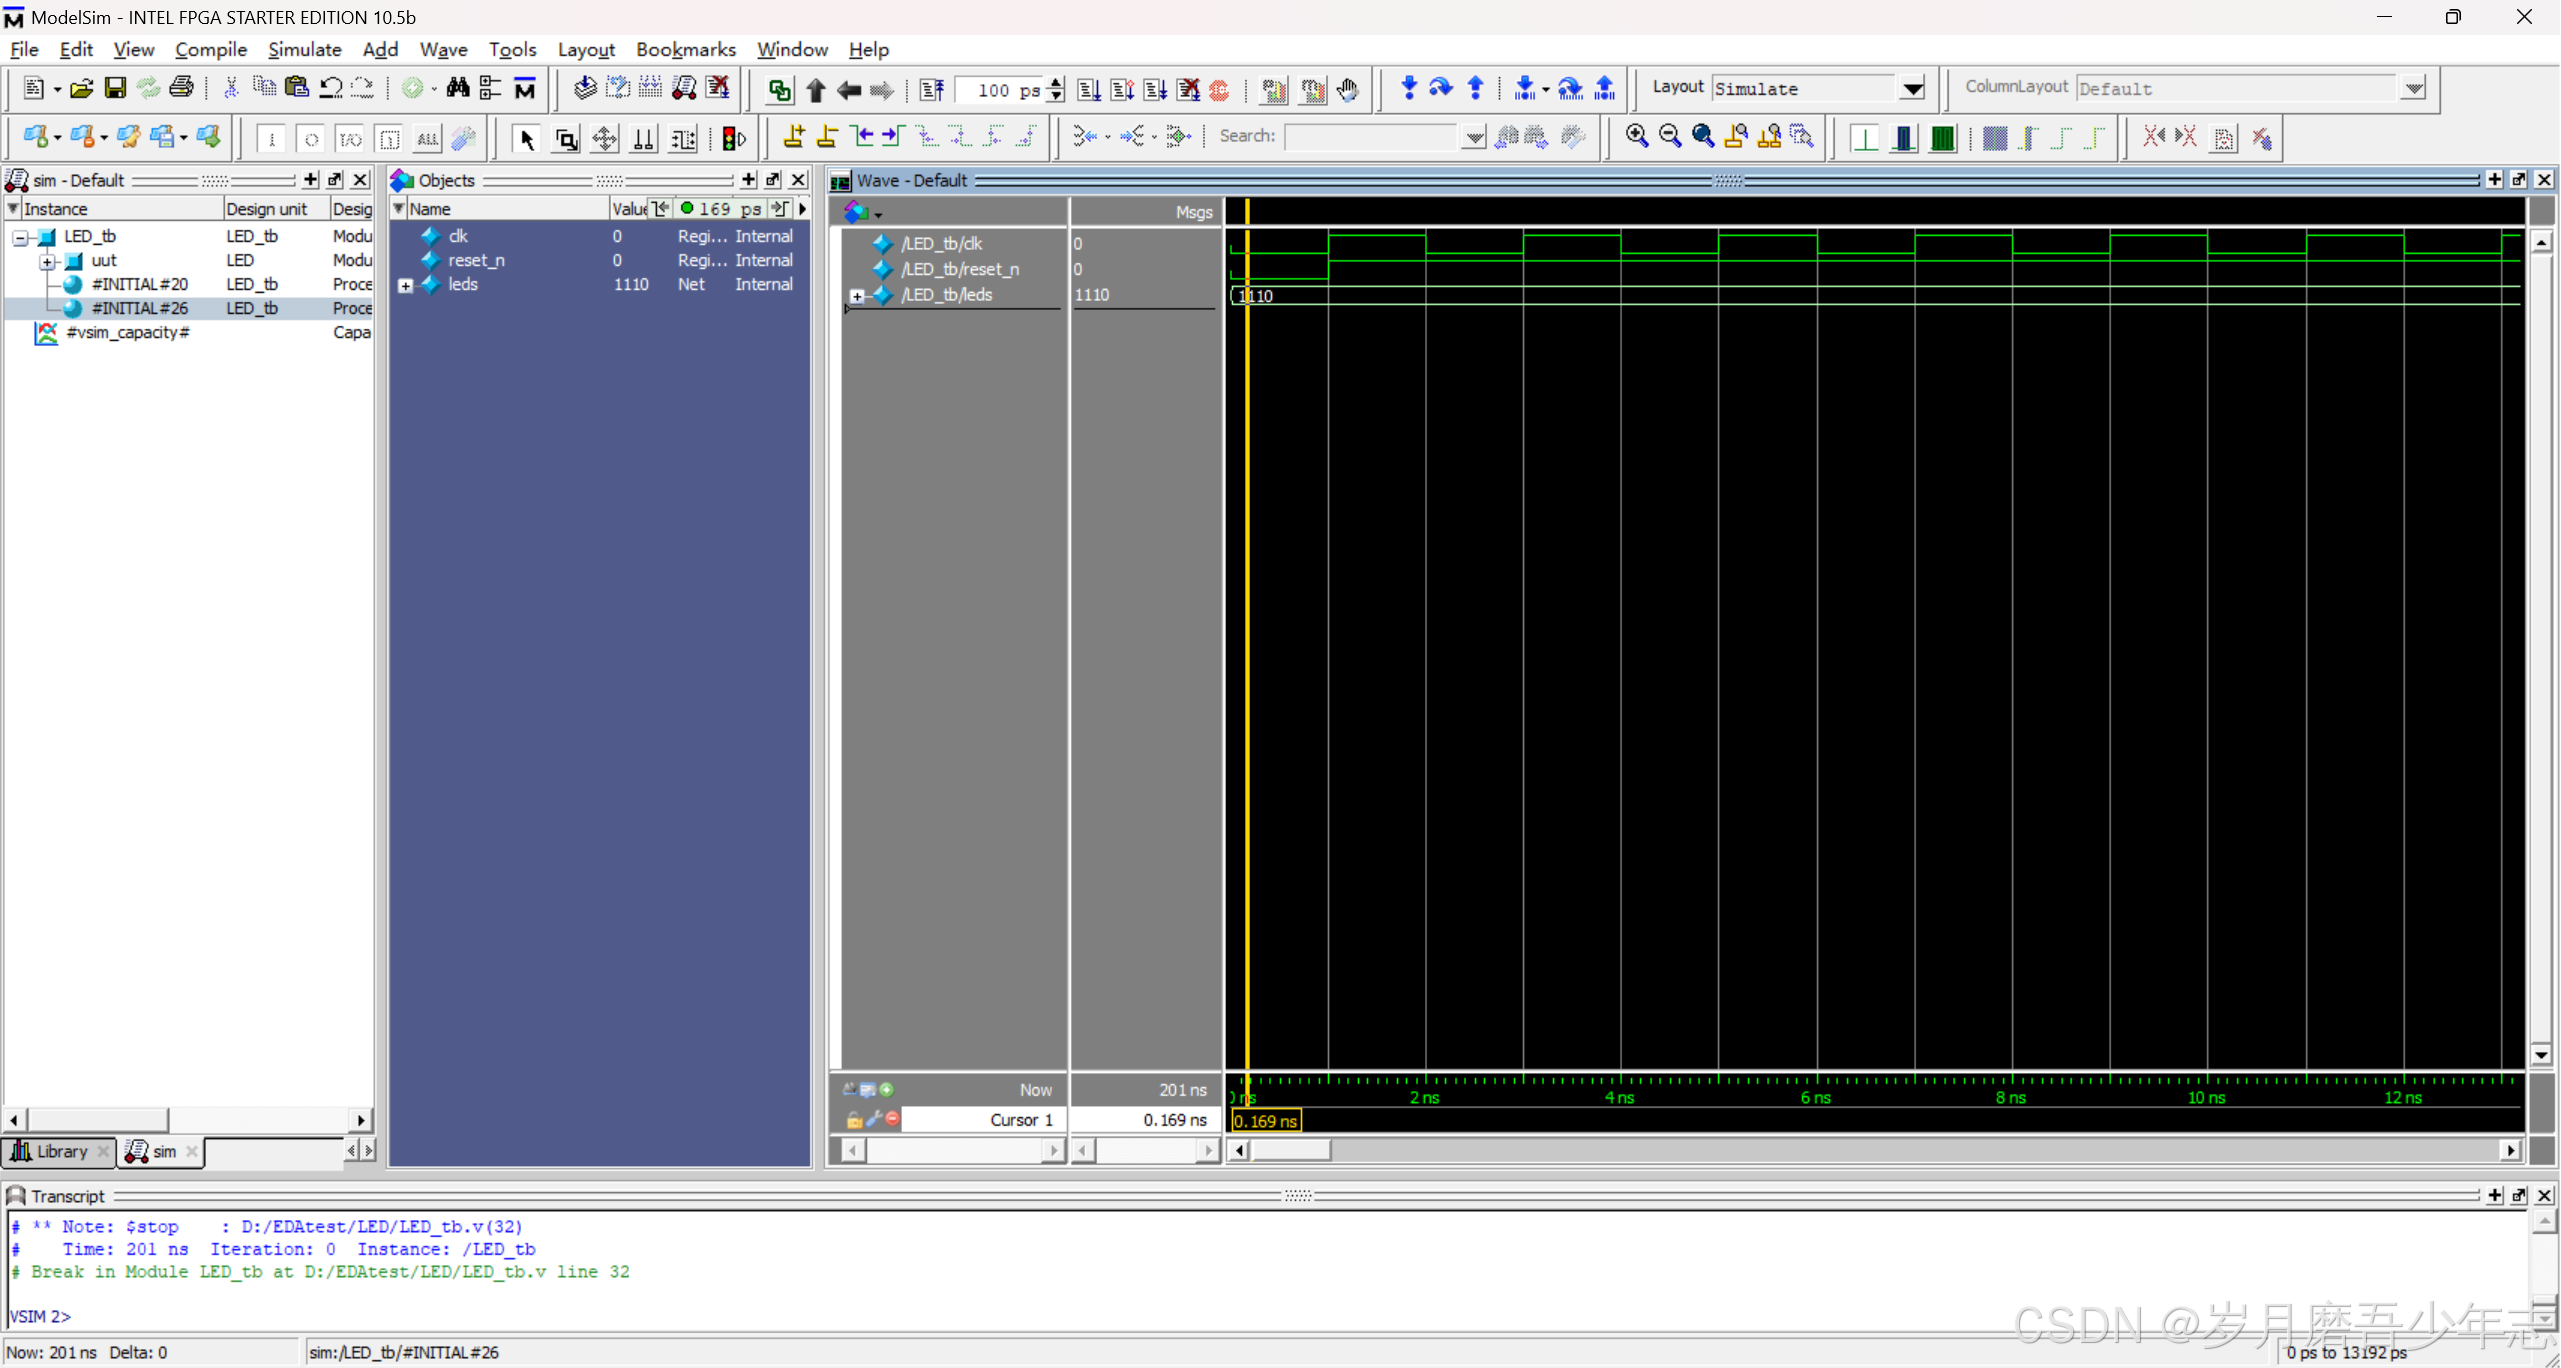
Task: Expand the uut instance in sim tree
Action: (x=47, y=261)
